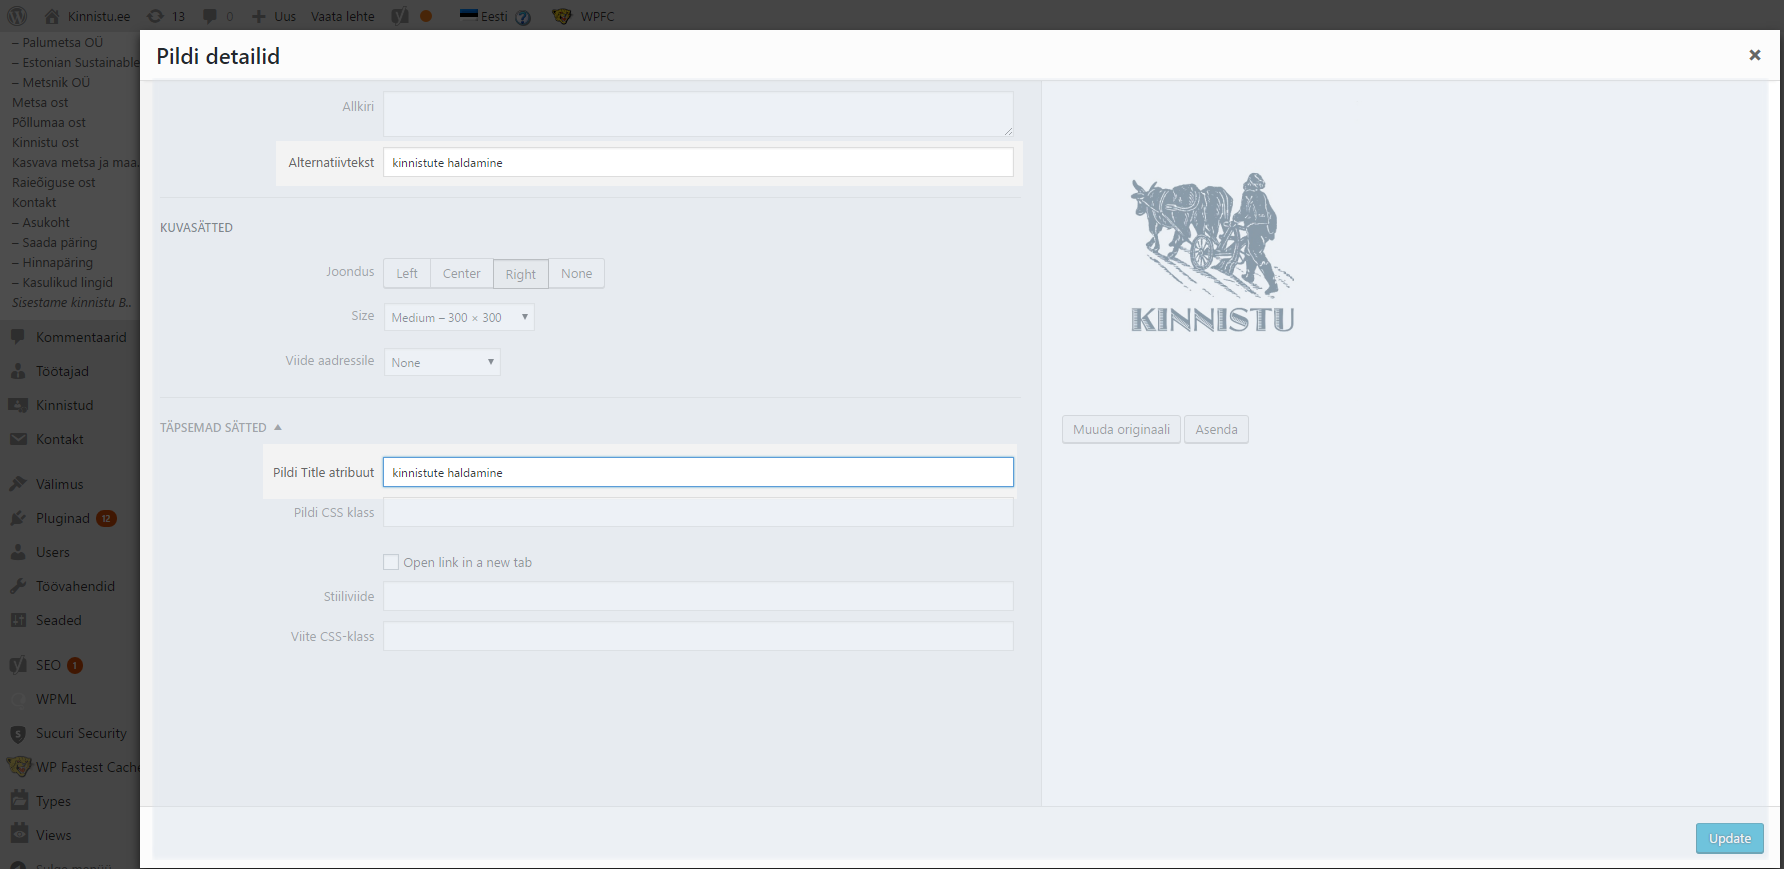The height and width of the screenshot is (869, 1784).
Task: Click the Pildi Title atribuut field
Action: [698, 472]
